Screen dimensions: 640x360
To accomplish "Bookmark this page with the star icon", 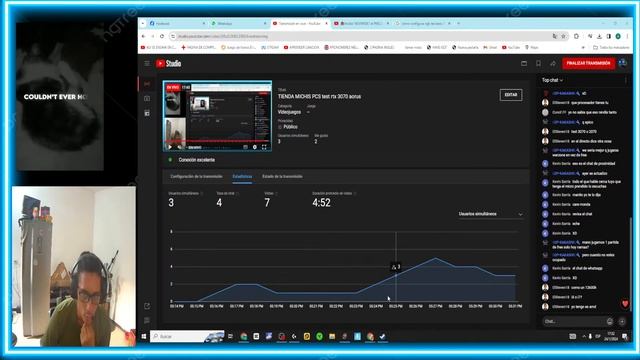I will tap(564, 36).
